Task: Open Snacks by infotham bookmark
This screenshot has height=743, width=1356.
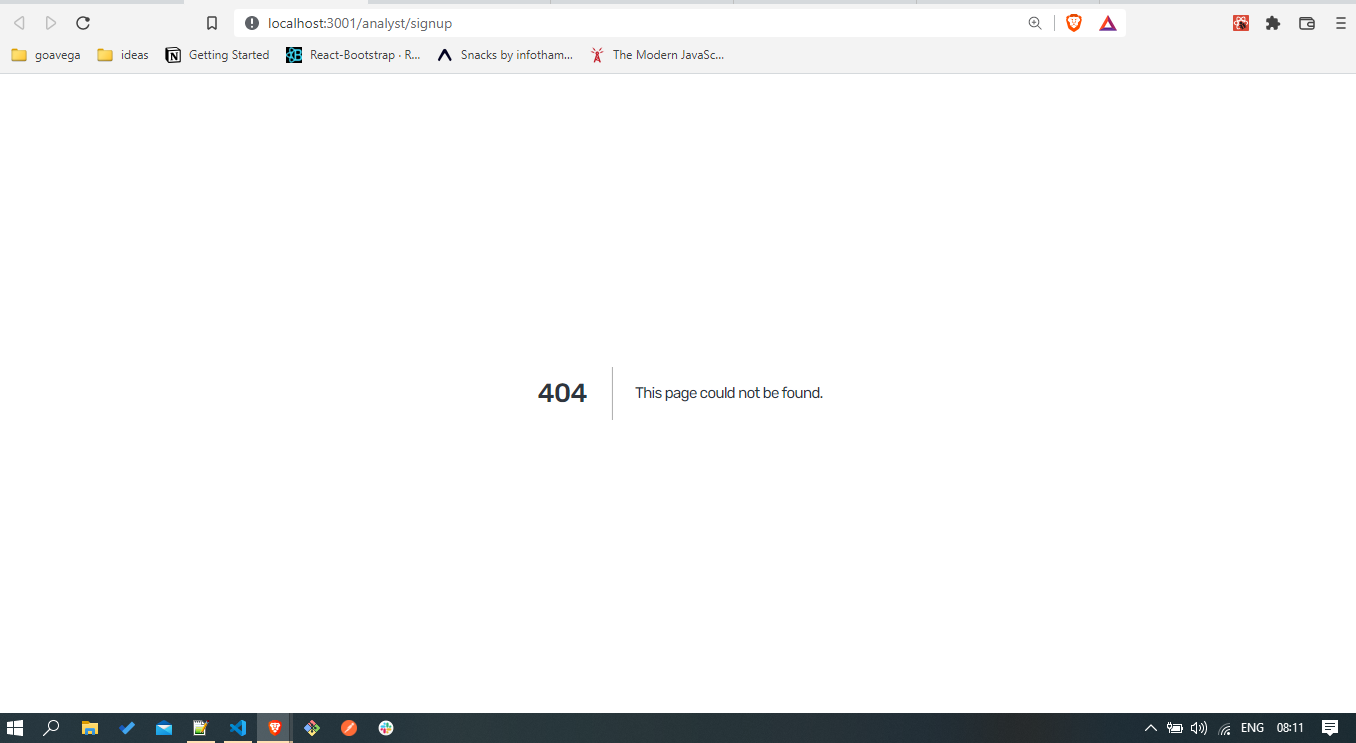Action: (x=505, y=55)
